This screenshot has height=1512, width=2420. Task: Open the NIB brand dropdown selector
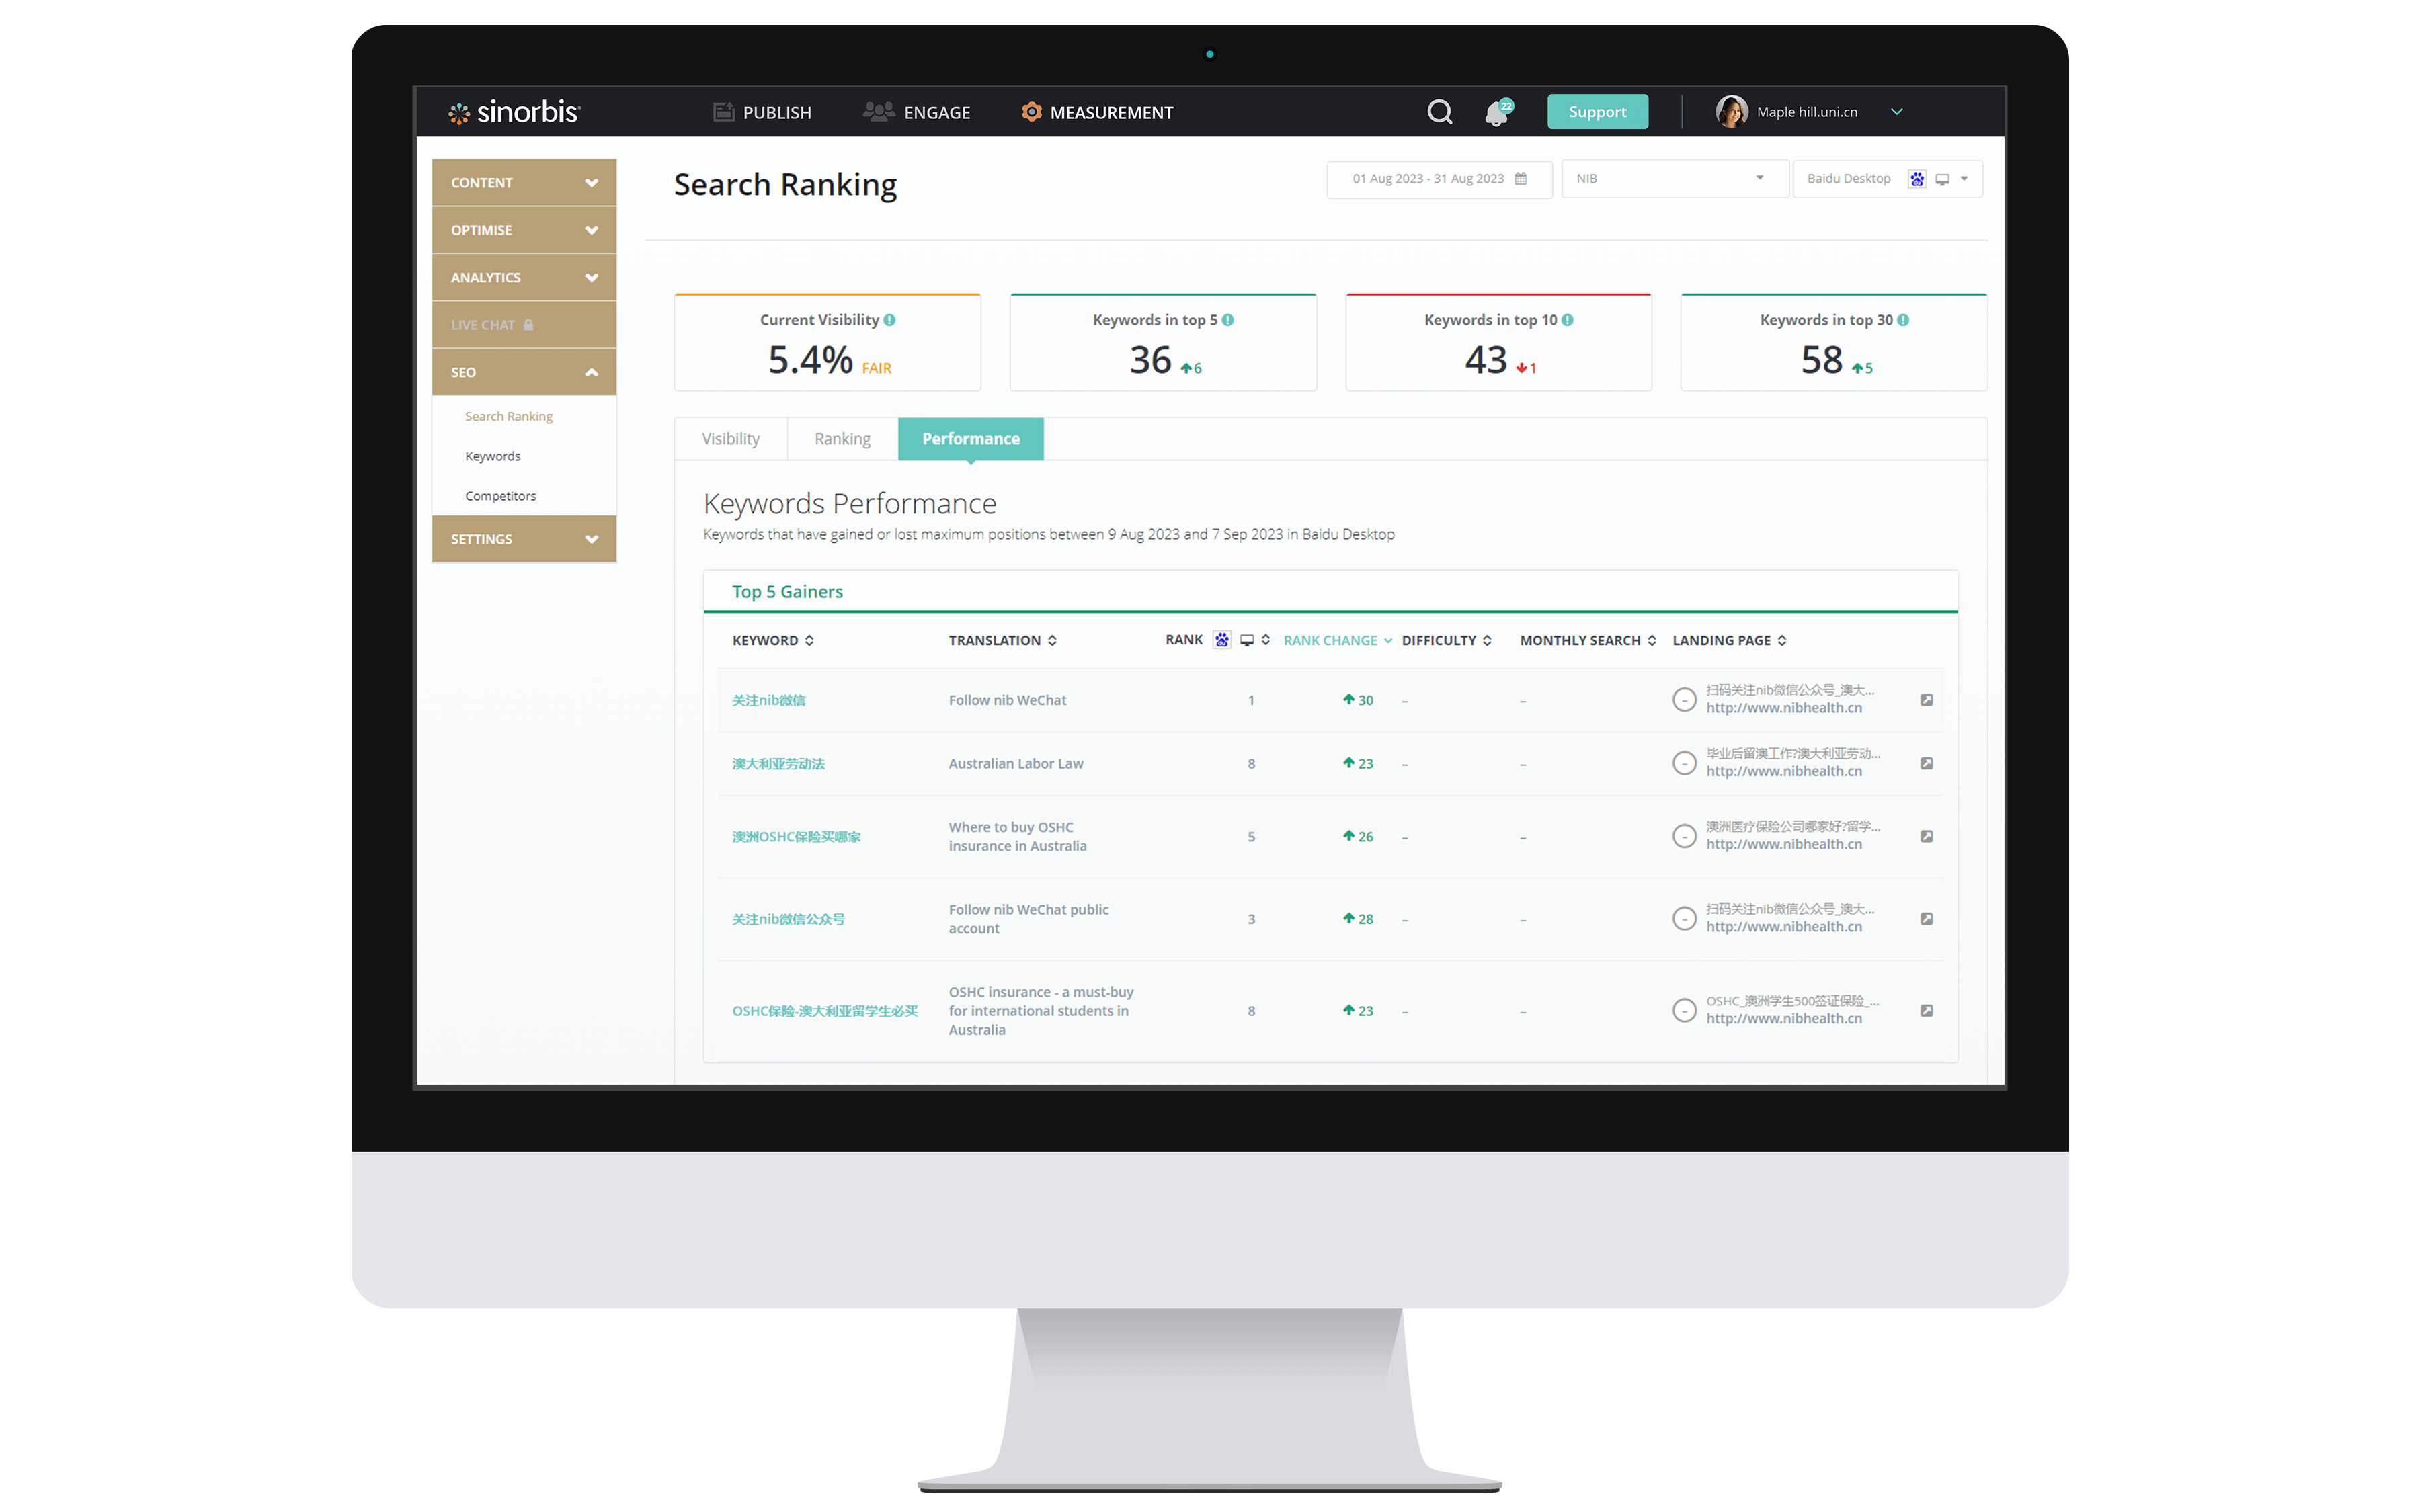point(1662,177)
